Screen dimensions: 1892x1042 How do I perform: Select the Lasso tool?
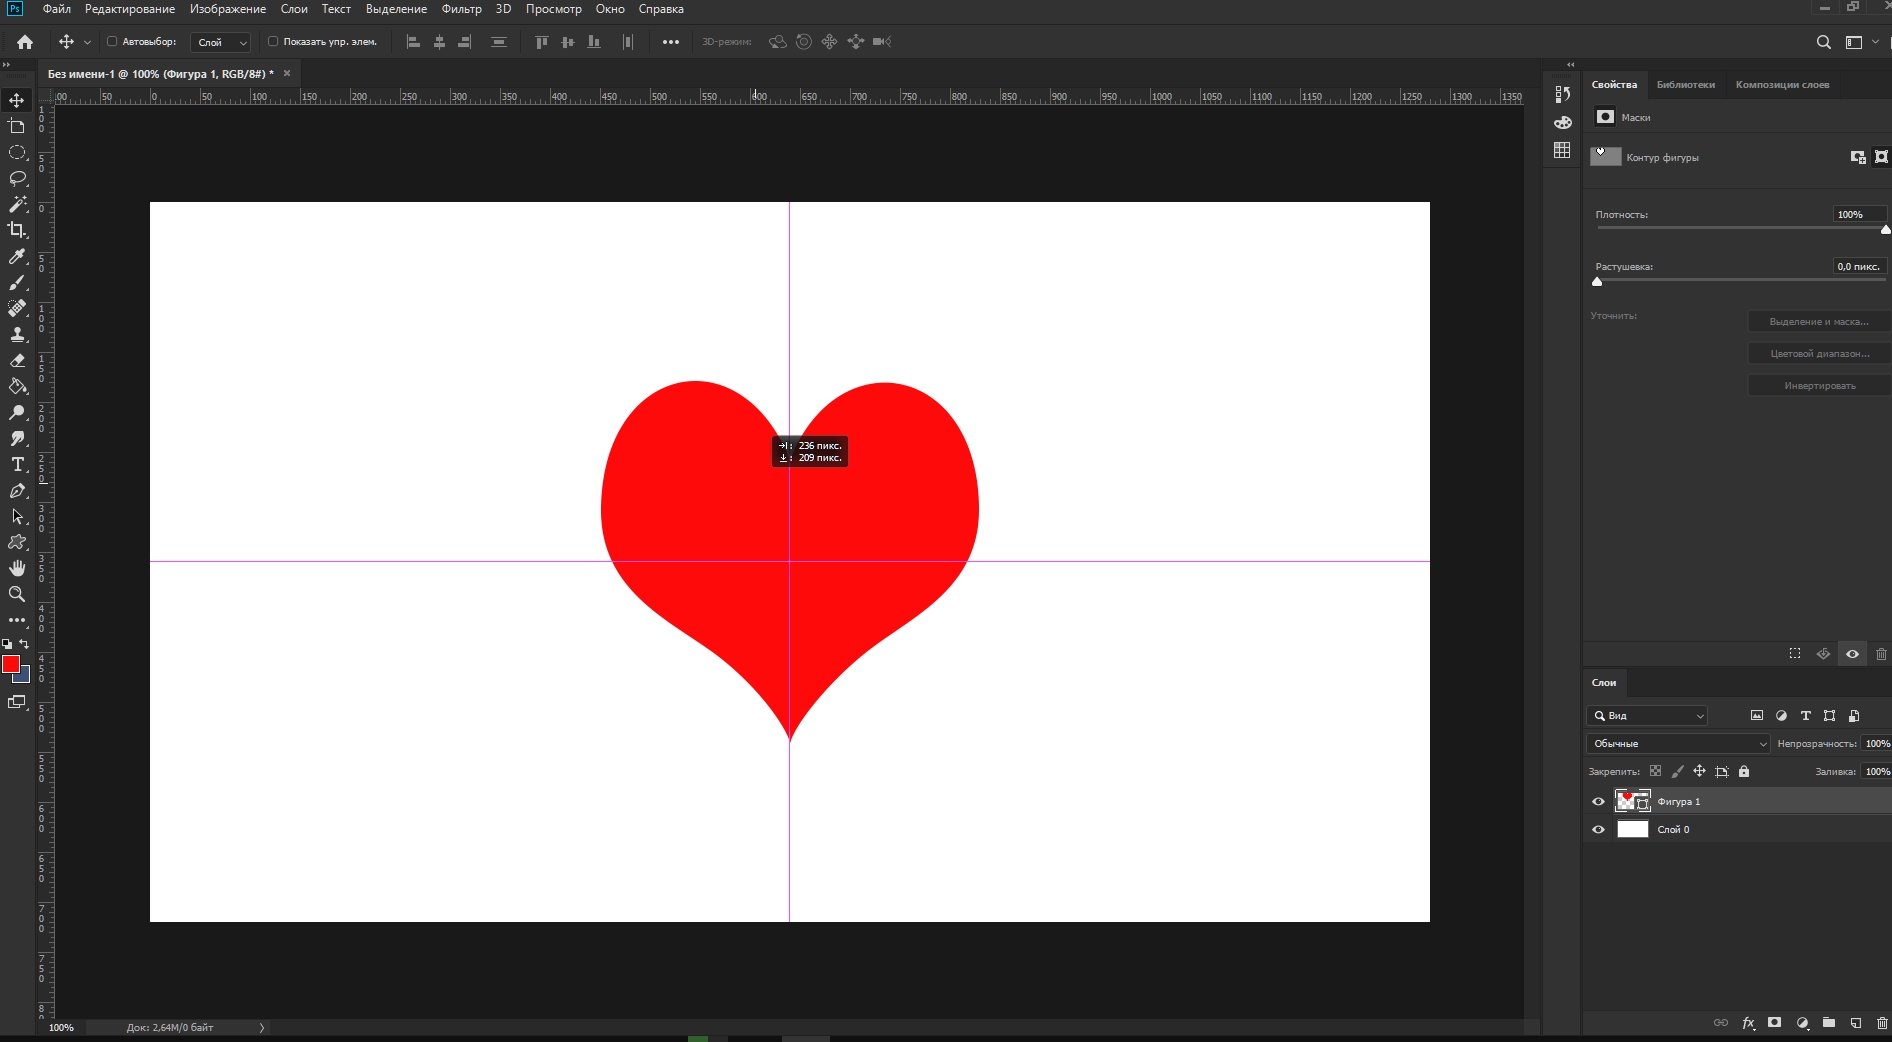click(17, 178)
